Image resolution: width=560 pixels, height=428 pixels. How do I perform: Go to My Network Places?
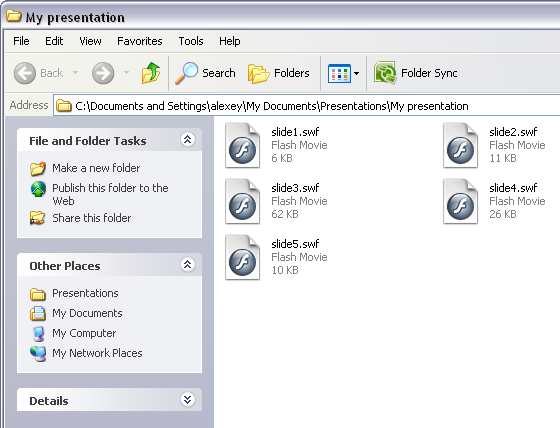tap(97, 353)
